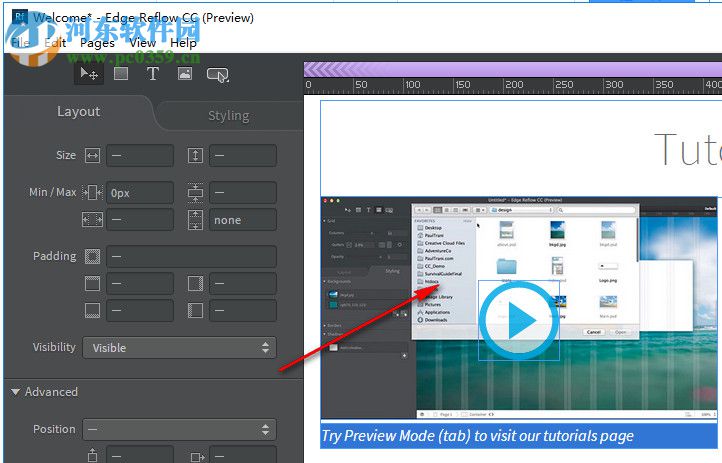Viewport: 722px width, 463px height.
Task: Open the Edit menu
Action: tap(55, 43)
